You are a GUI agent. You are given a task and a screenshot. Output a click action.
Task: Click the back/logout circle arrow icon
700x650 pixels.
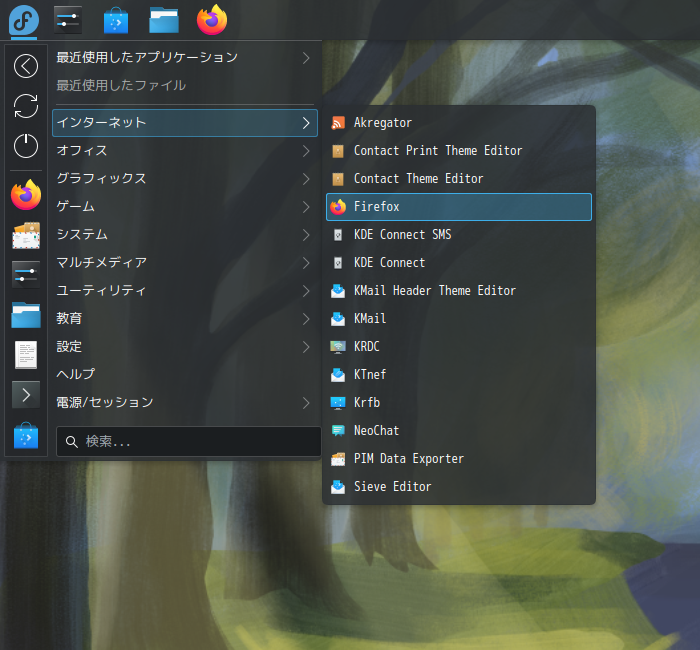[x=26, y=66]
